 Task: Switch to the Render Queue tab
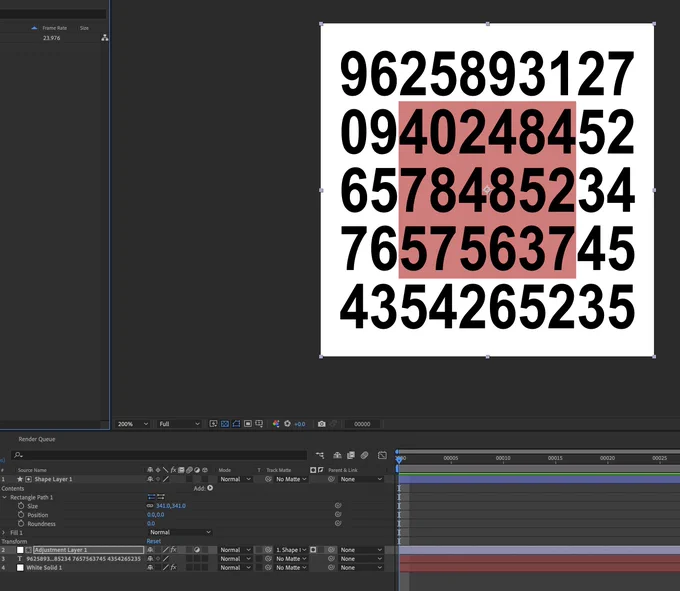(37, 439)
